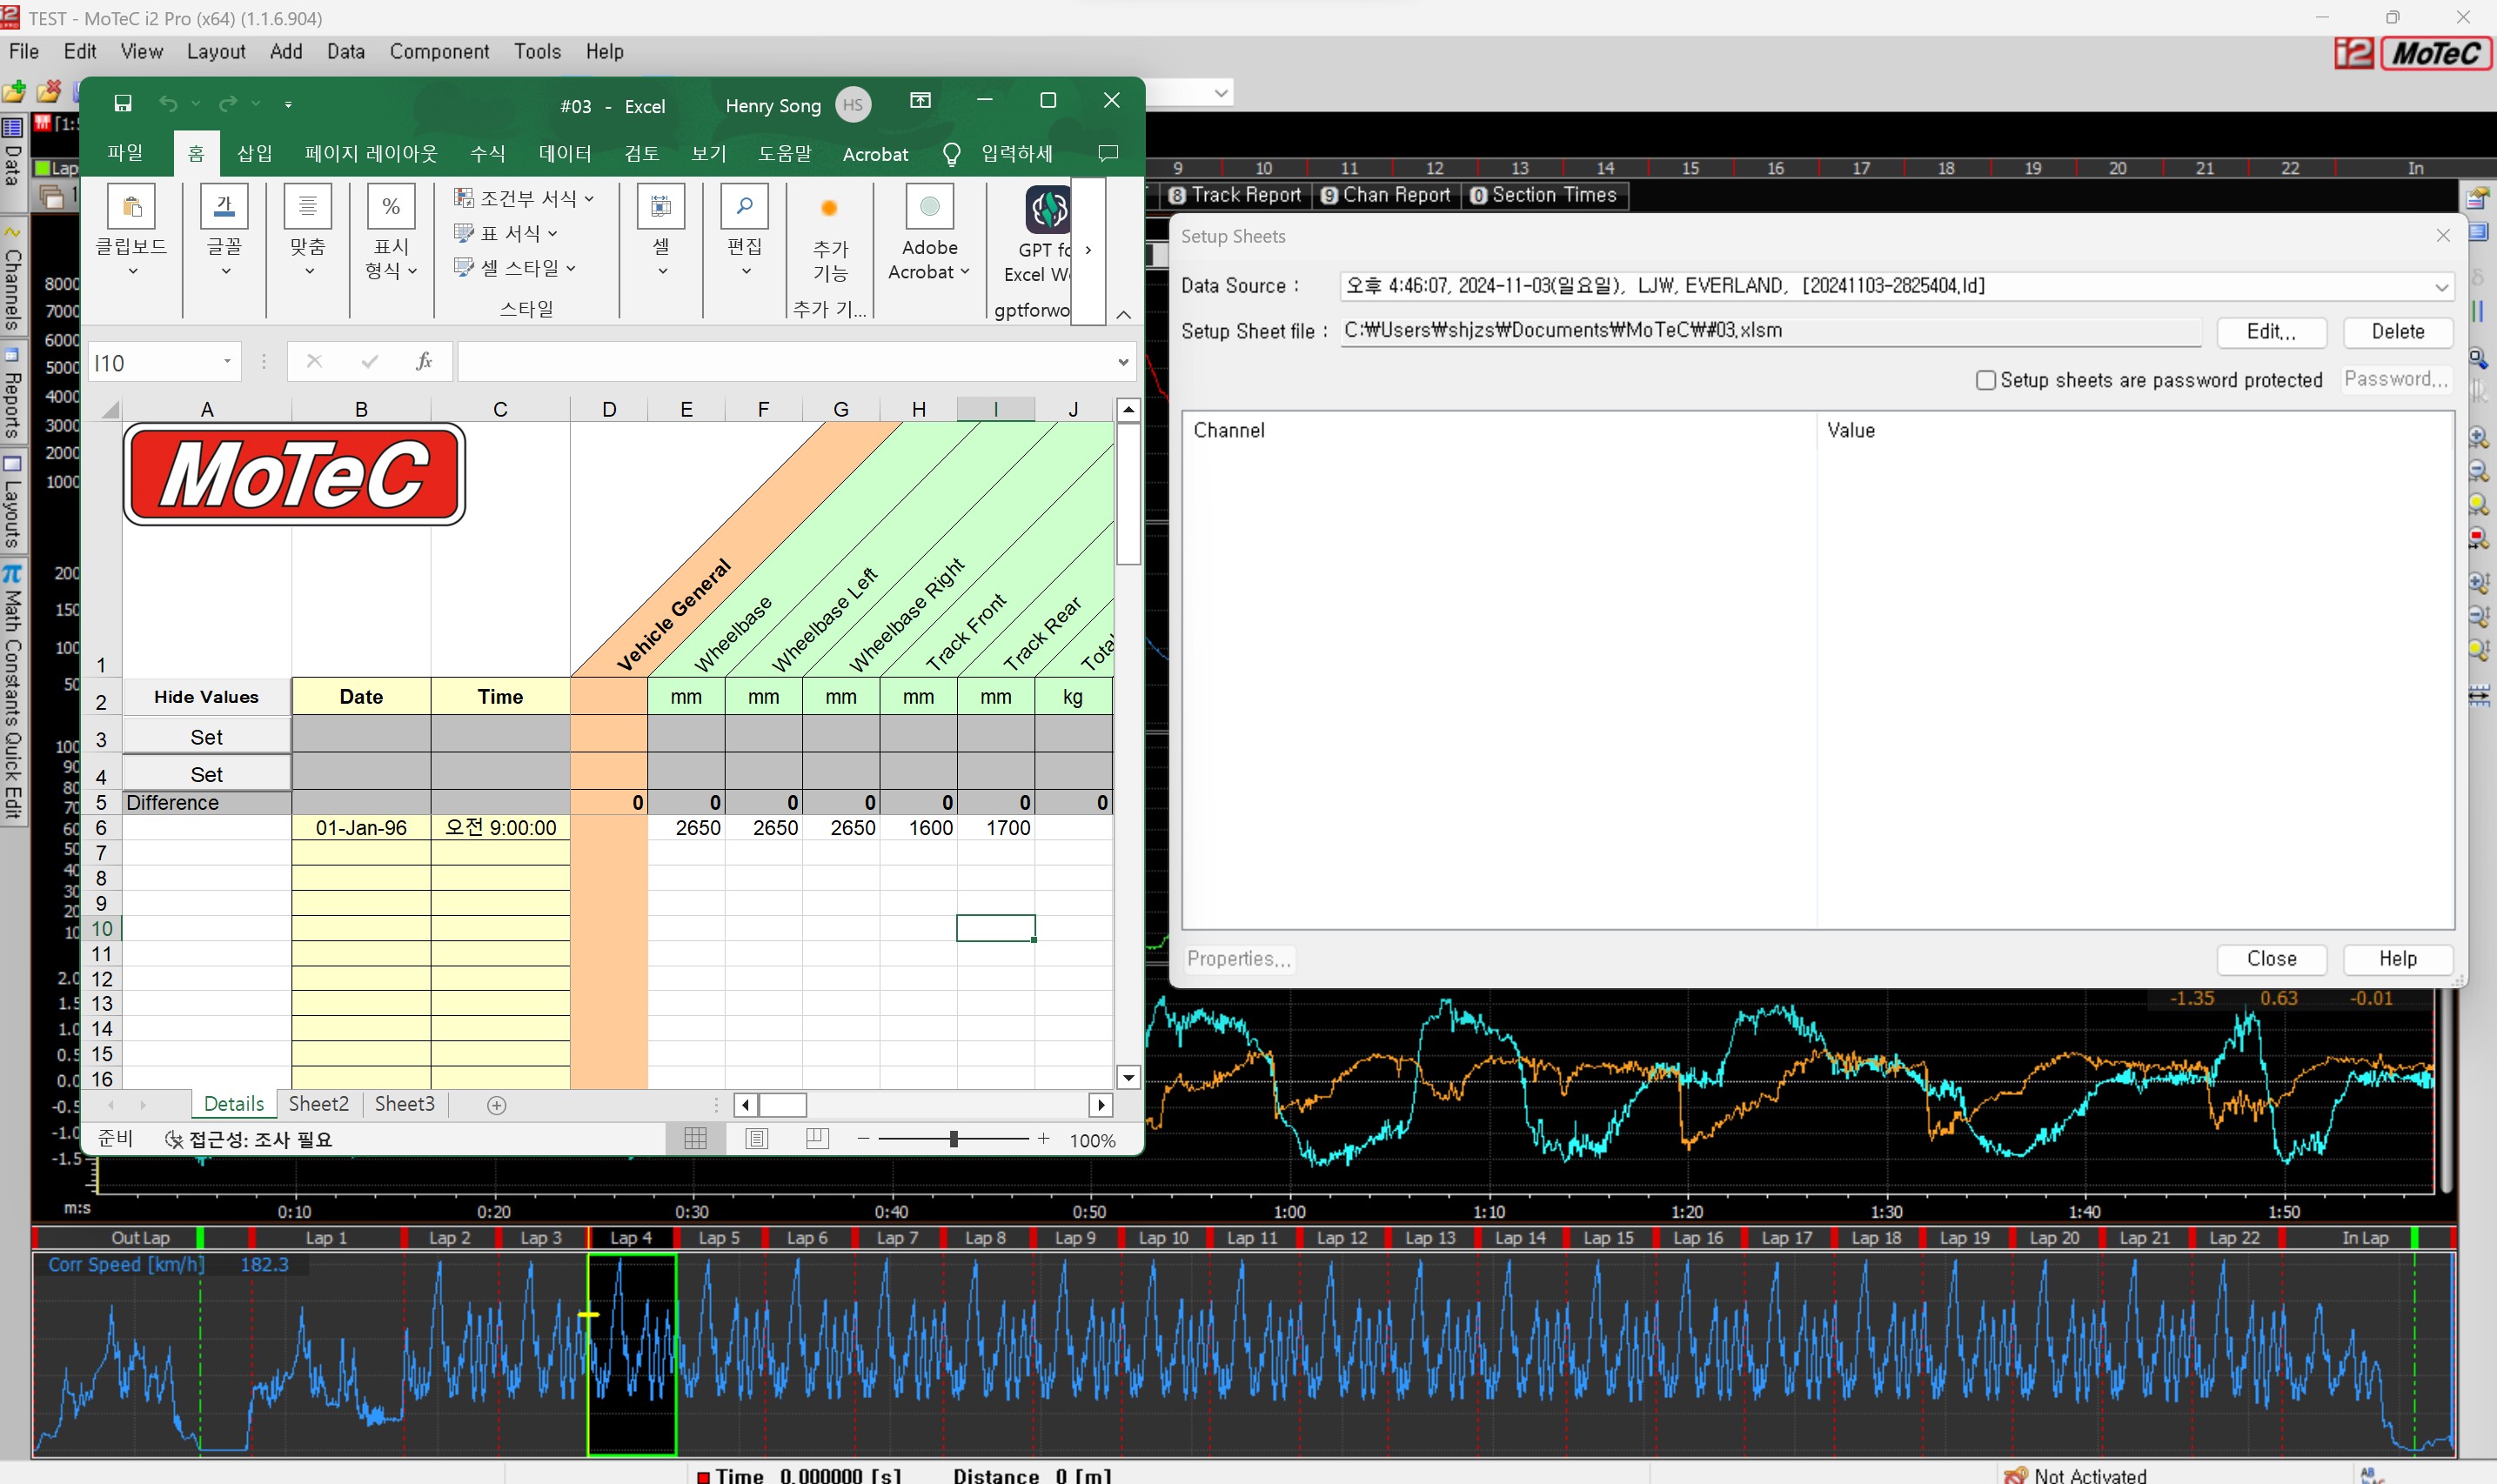Viewport: 2497px width, 1484px height.
Task: Select Sheet3 worksheet tab
Action: pyautogui.click(x=404, y=1103)
